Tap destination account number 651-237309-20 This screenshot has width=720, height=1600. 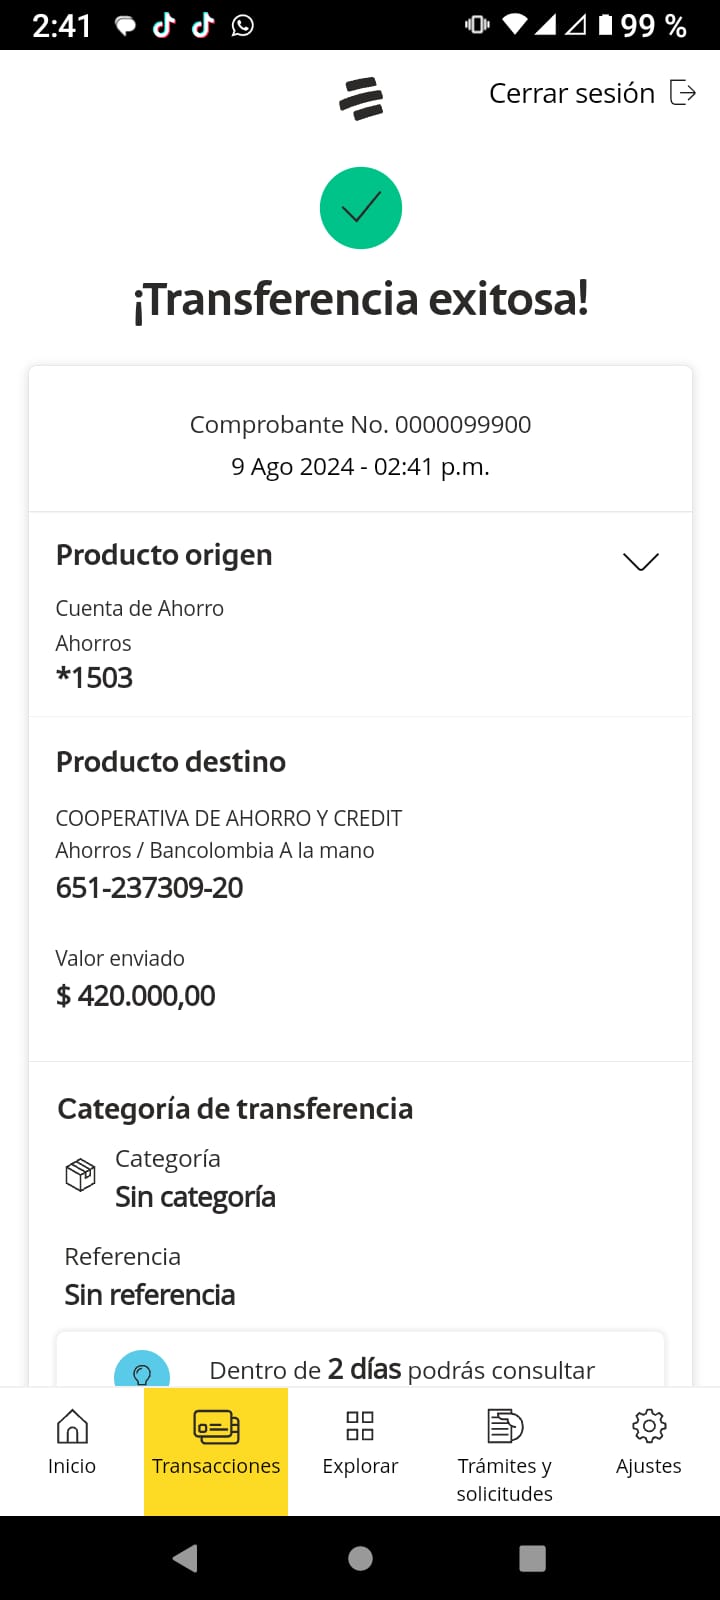pos(150,888)
